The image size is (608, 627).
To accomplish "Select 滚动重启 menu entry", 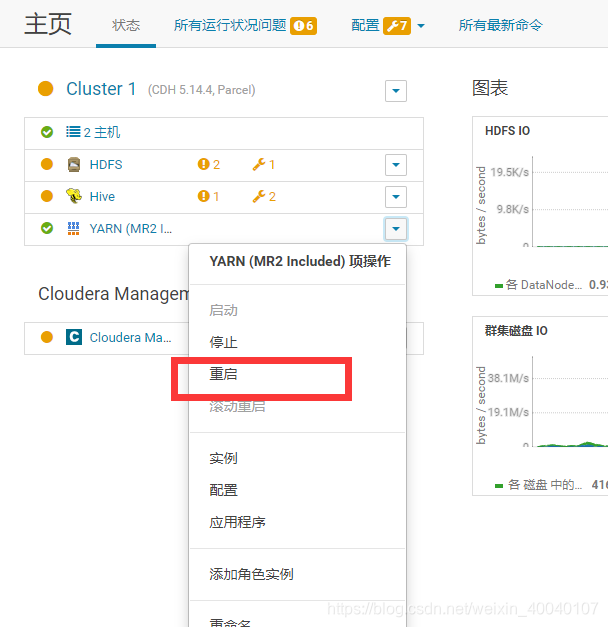I will 238,406.
